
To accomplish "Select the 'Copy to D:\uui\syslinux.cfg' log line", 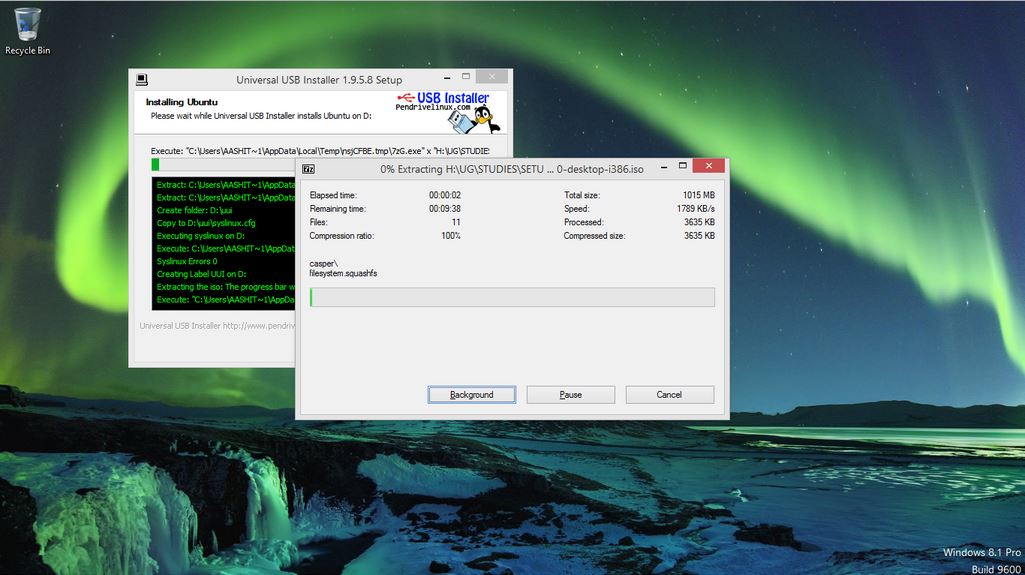I will click(206, 223).
